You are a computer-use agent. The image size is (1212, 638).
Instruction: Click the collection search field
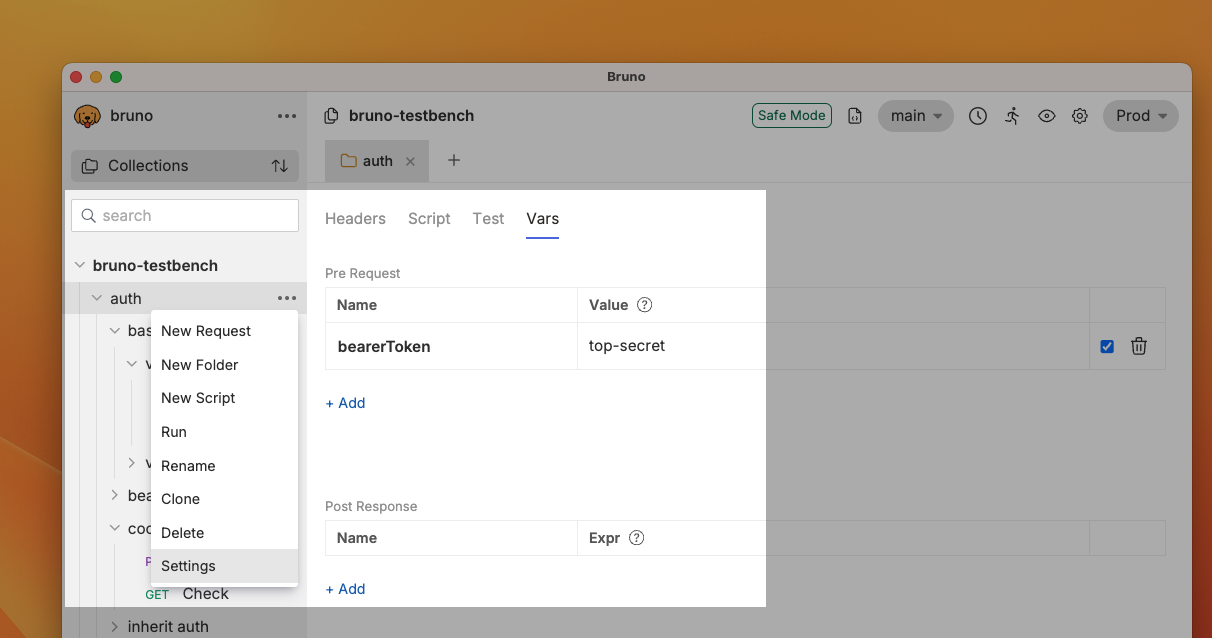coord(184,215)
